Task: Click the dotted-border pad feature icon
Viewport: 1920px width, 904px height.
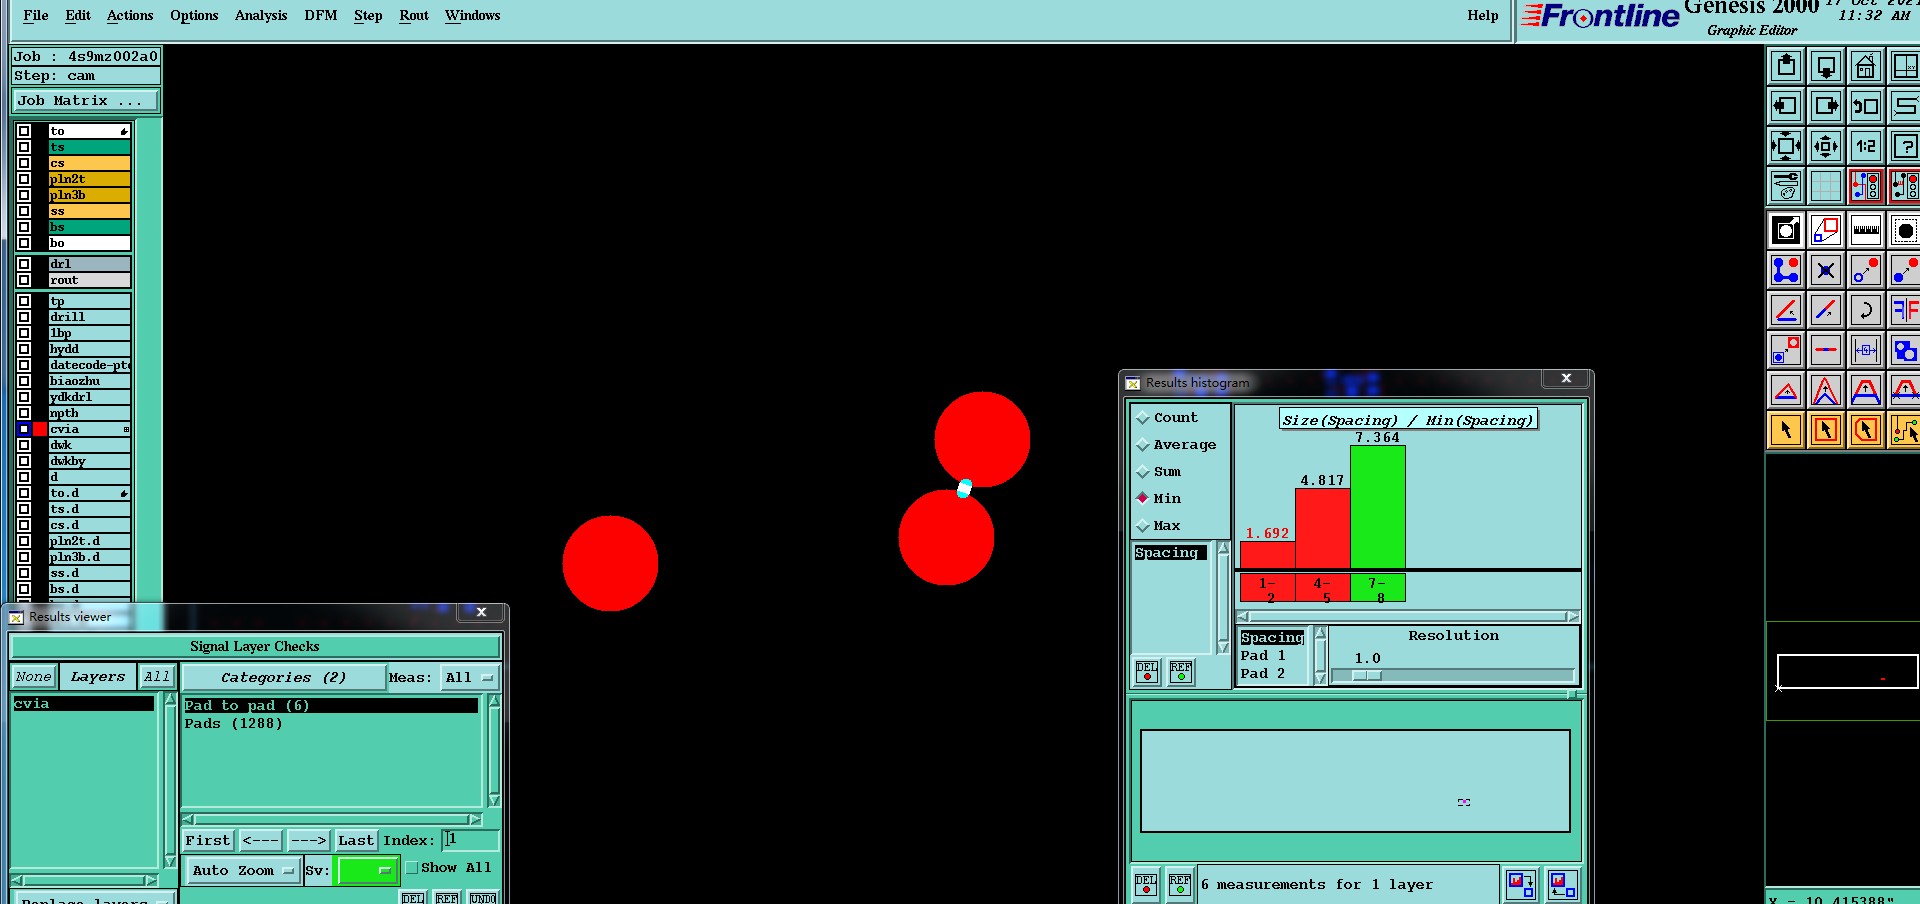Action: [1905, 230]
